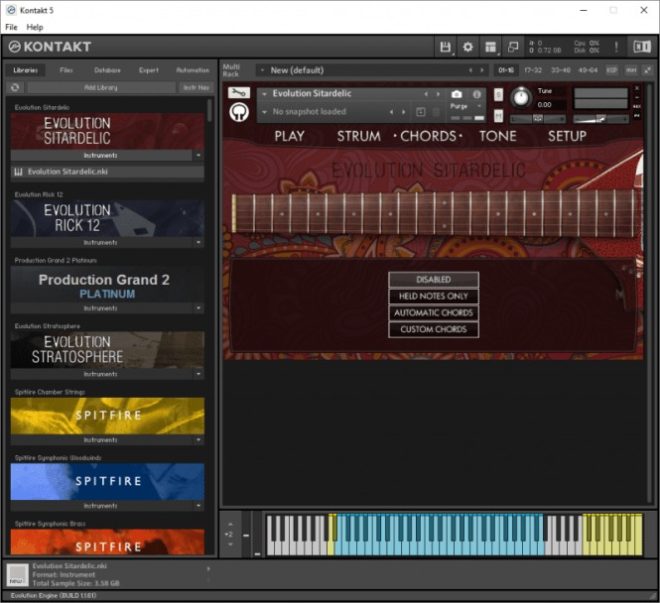This screenshot has width=660, height=603.
Task: Click the Orange Tree Samples logo
Action: (239, 112)
